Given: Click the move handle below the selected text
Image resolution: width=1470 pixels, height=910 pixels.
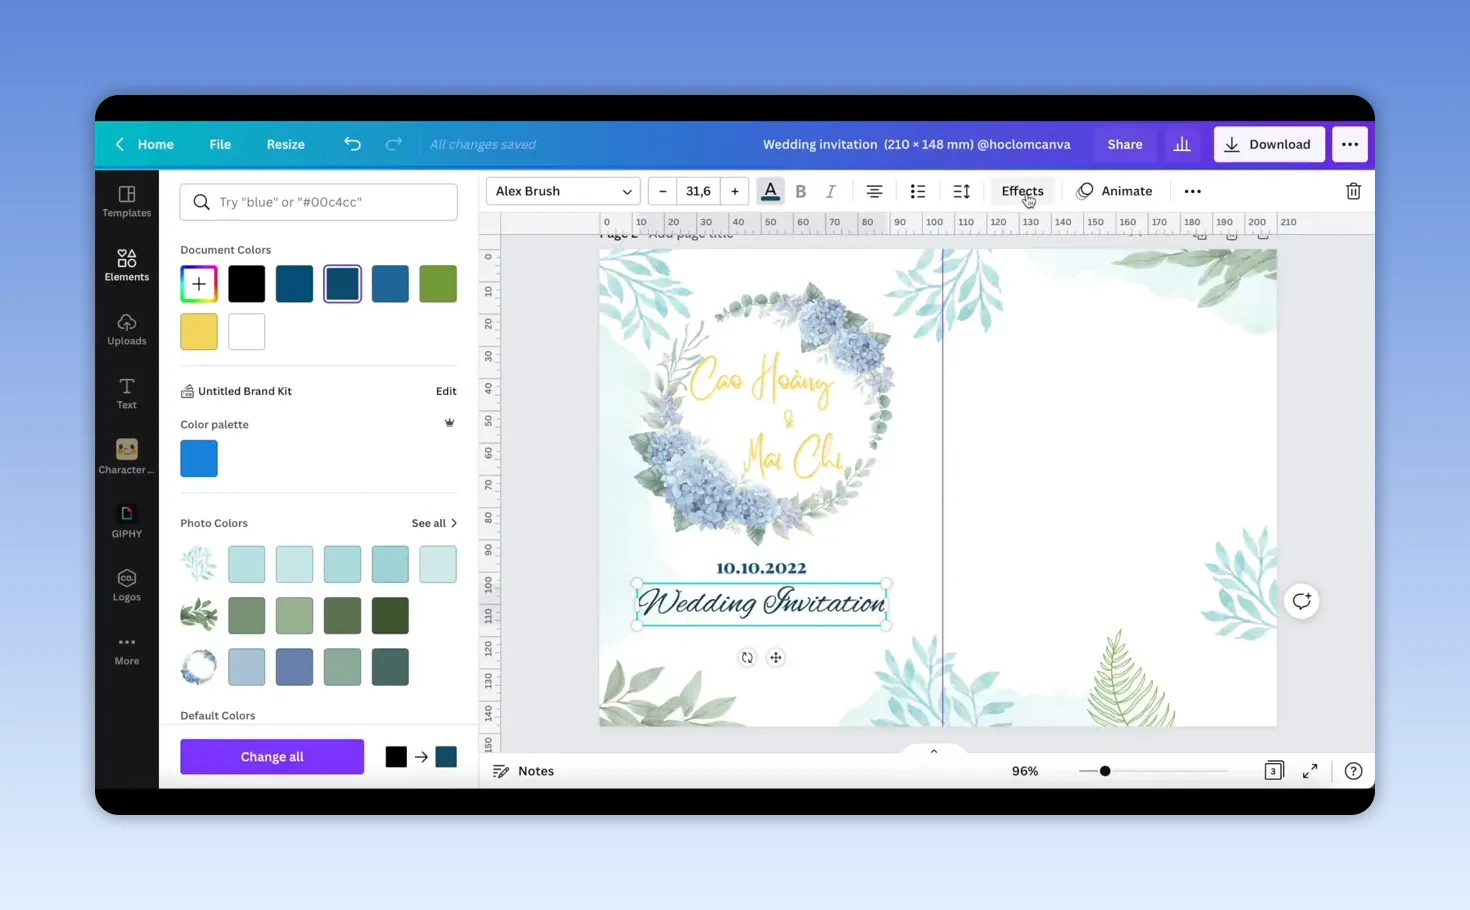Looking at the screenshot, I should 776,658.
